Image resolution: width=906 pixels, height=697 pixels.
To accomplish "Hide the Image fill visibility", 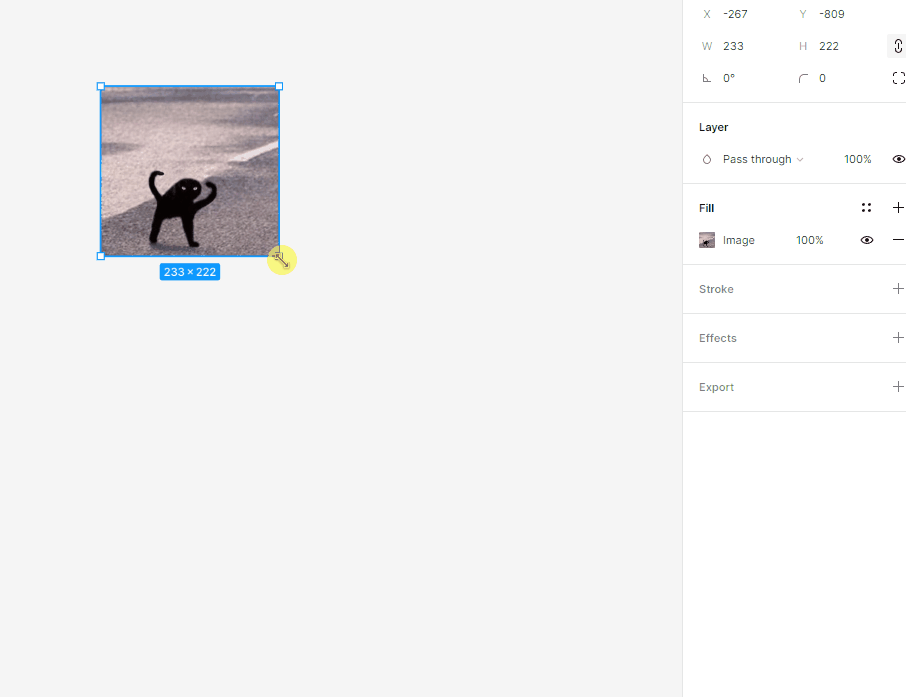I will 867,240.
